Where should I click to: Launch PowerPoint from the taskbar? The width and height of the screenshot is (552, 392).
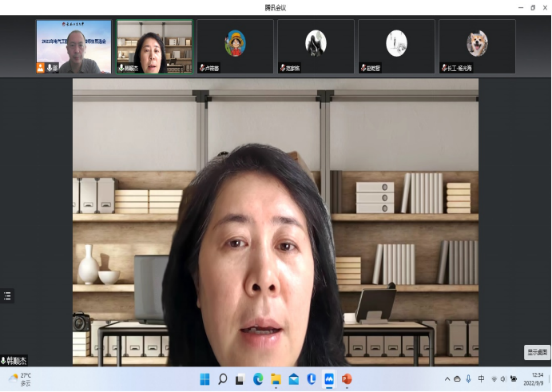tap(347, 379)
